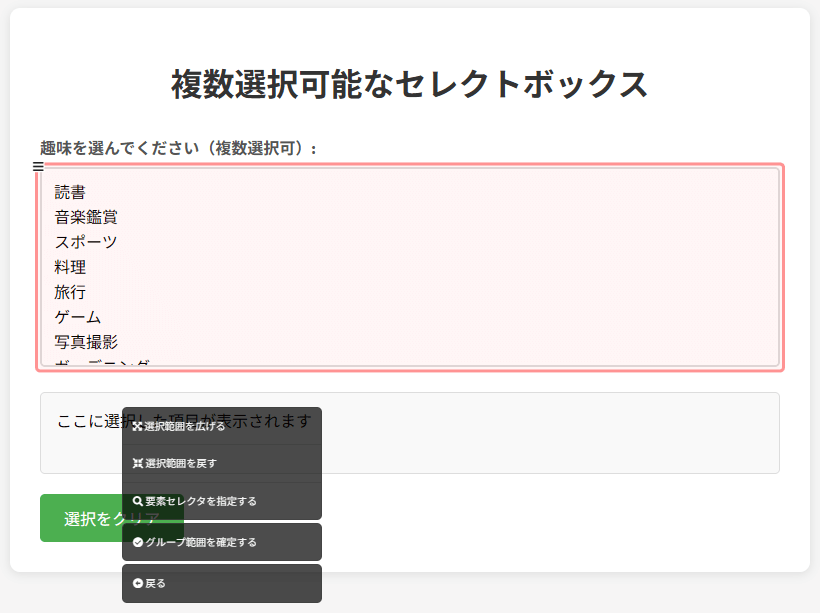Click the checkmark icon beside グループ範囲を確定する
820x613 pixels.
(x=137, y=542)
